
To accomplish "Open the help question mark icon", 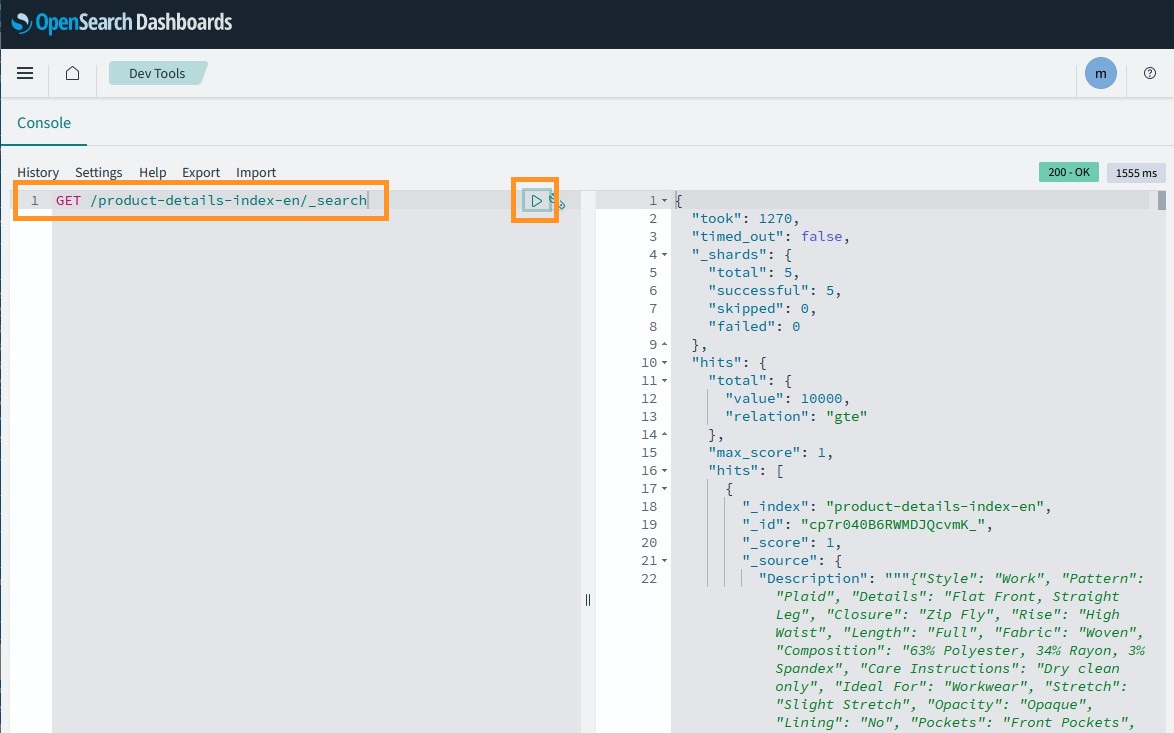I will pyautogui.click(x=1150, y=73).
